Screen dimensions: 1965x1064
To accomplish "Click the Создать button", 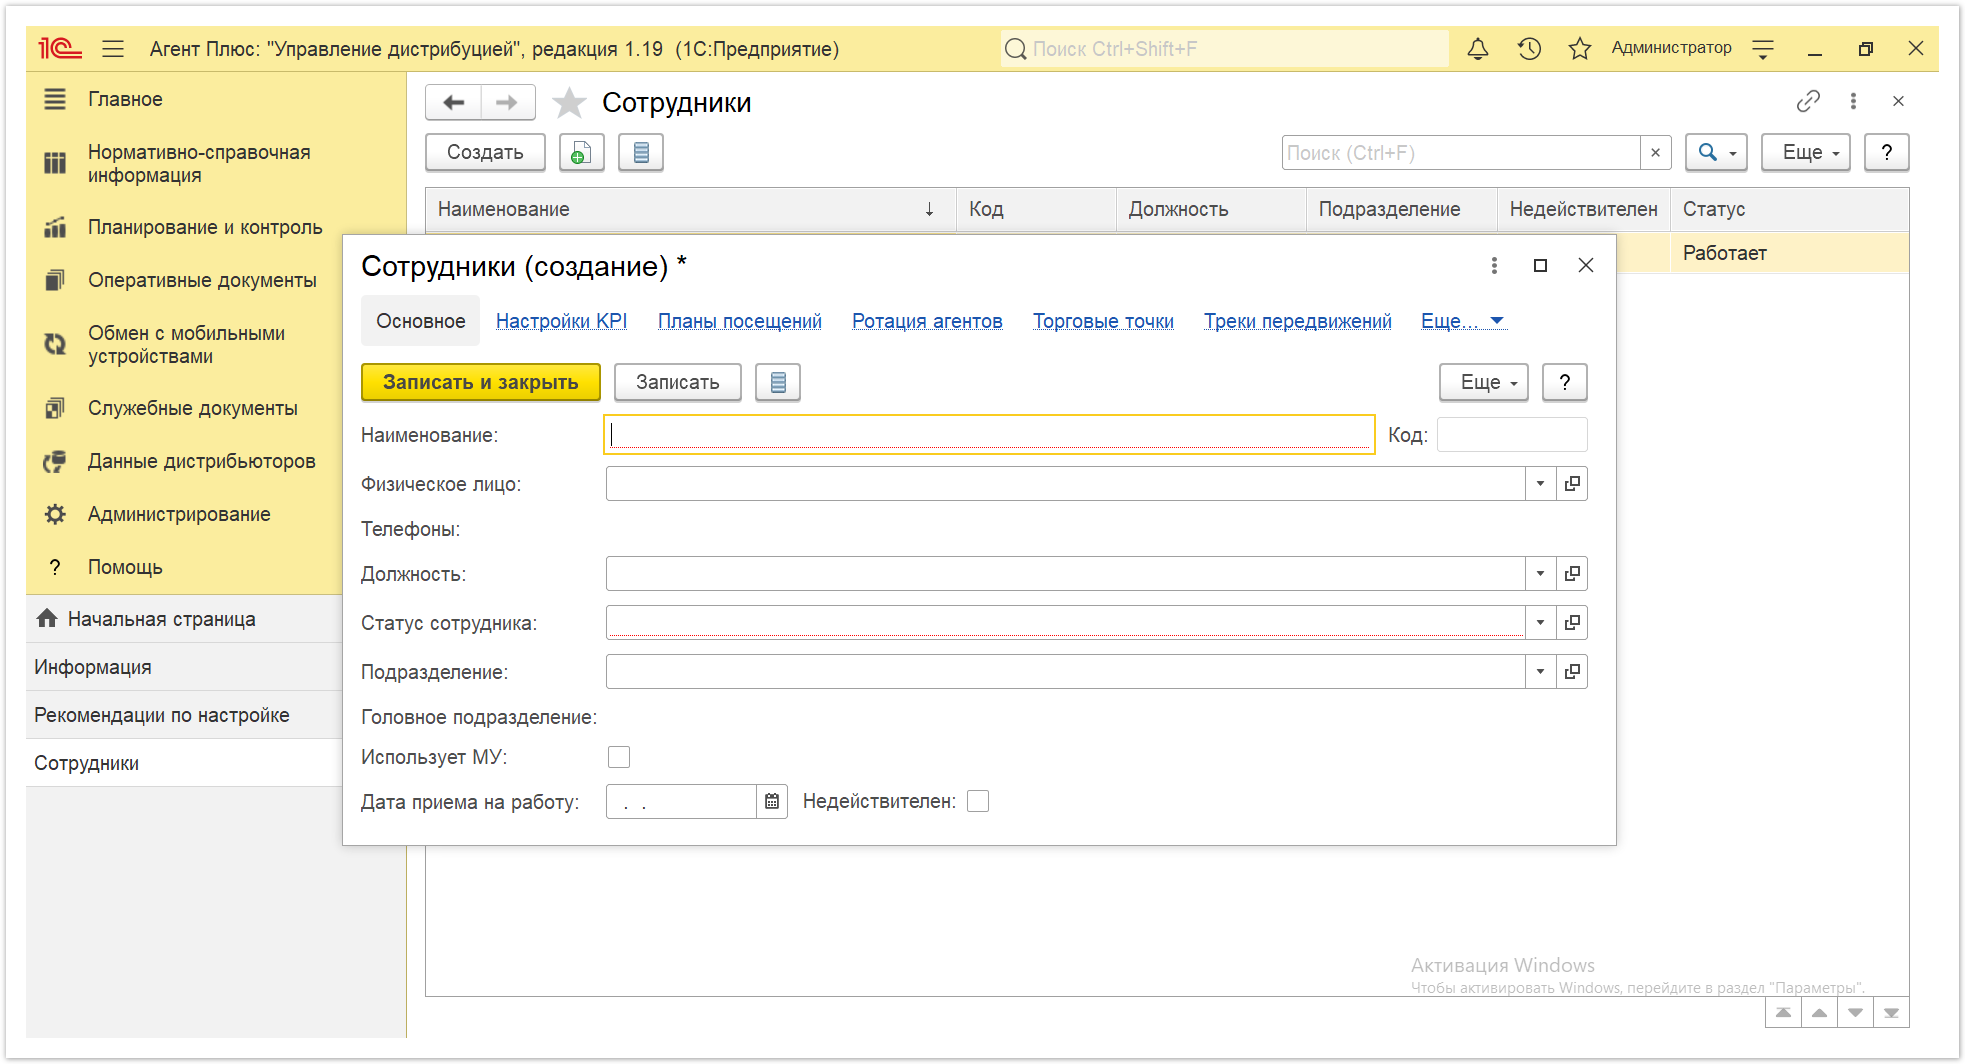I will point(485,153).
